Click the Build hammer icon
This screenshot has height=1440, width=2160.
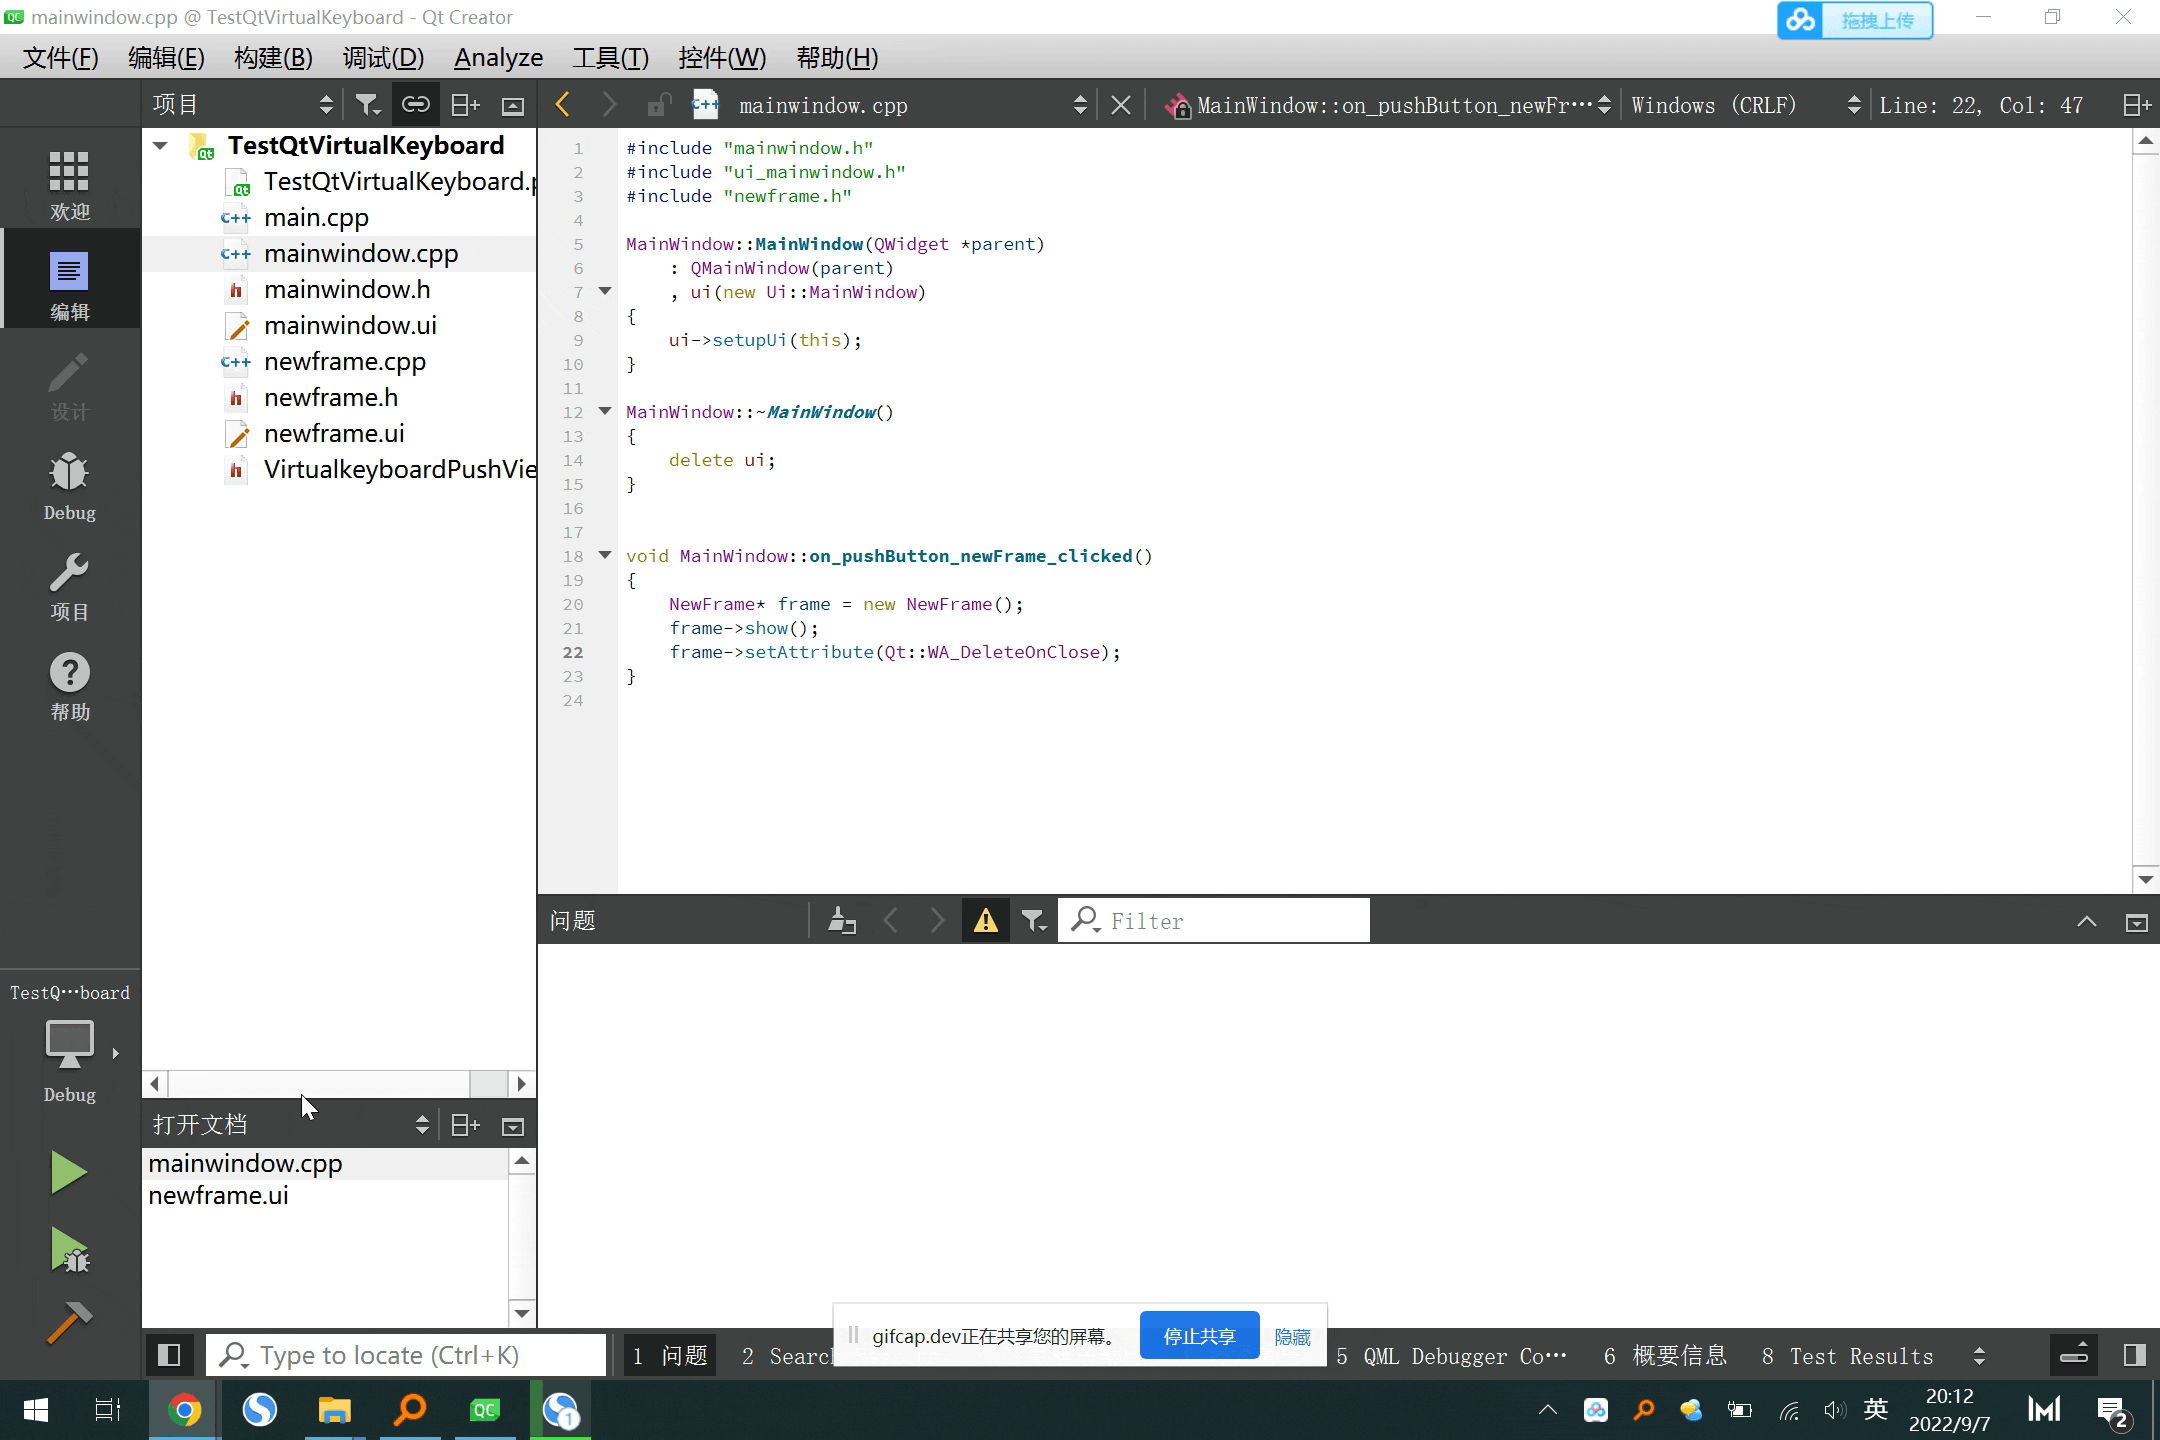point(68,1323)
